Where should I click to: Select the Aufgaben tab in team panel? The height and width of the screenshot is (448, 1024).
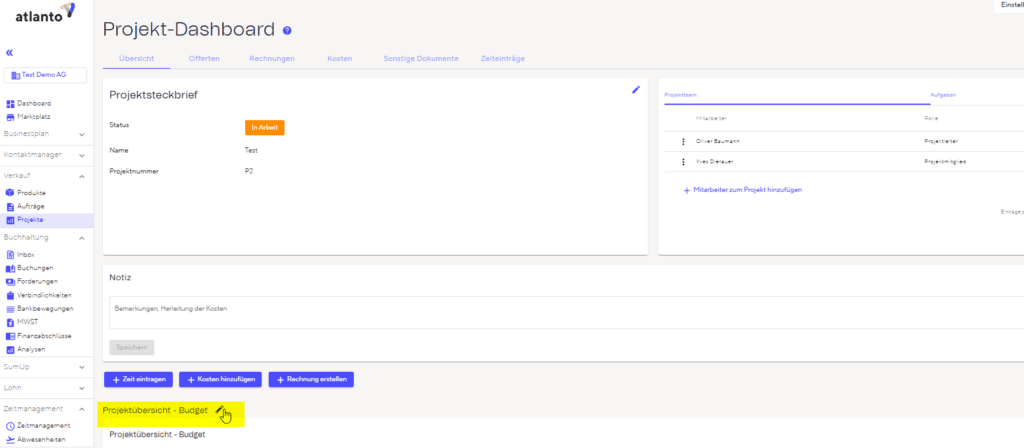coord(943,94)
